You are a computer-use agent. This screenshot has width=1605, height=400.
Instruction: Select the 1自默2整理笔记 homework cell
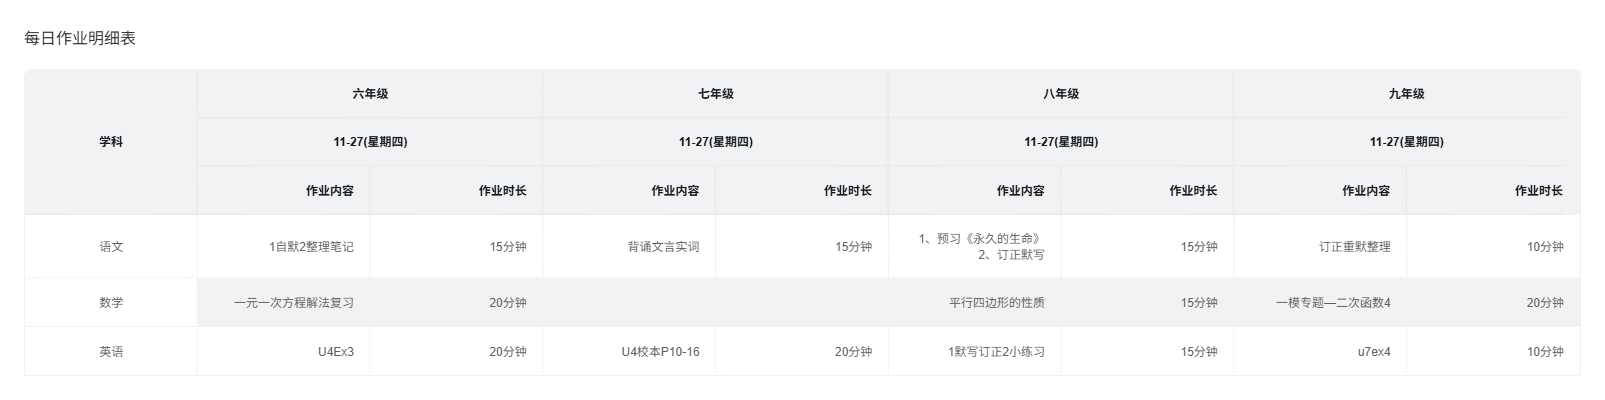[x=311, y=247]
